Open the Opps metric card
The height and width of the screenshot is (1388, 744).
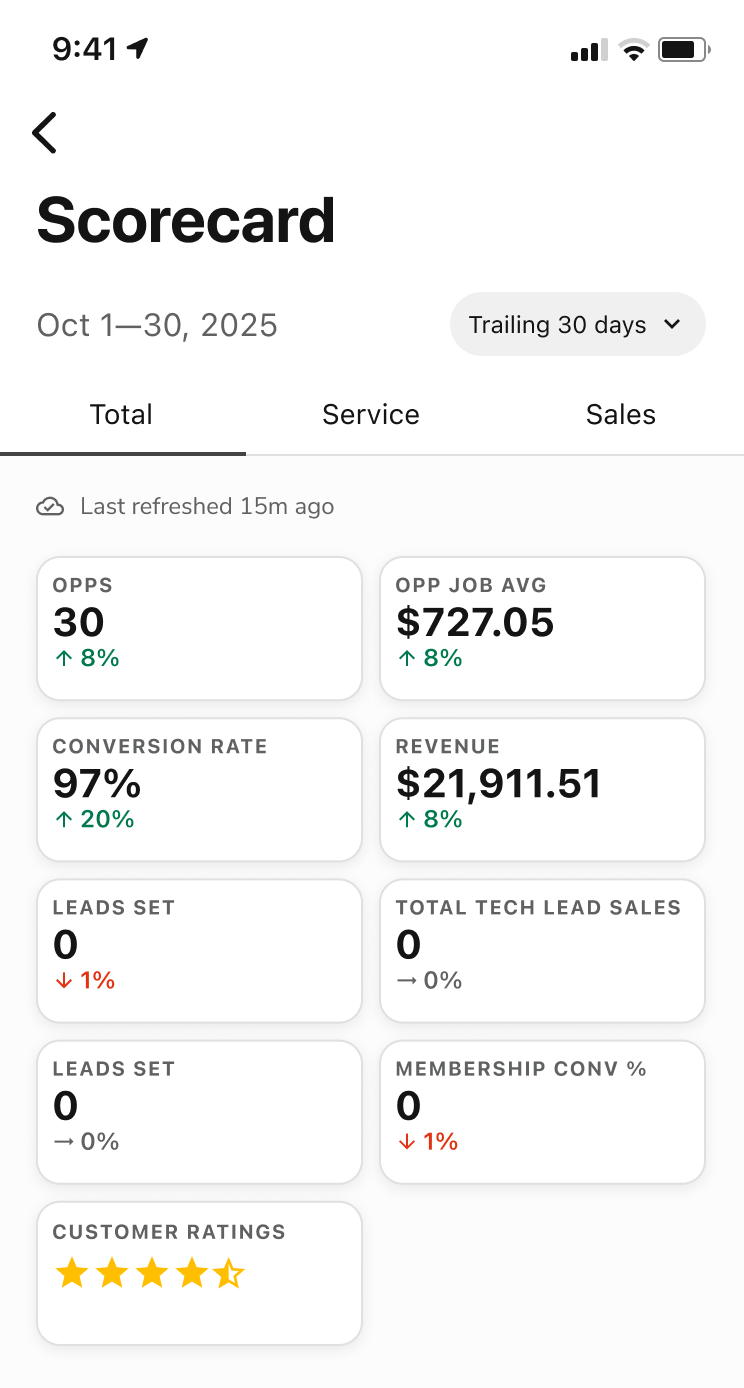coord(199,628)
